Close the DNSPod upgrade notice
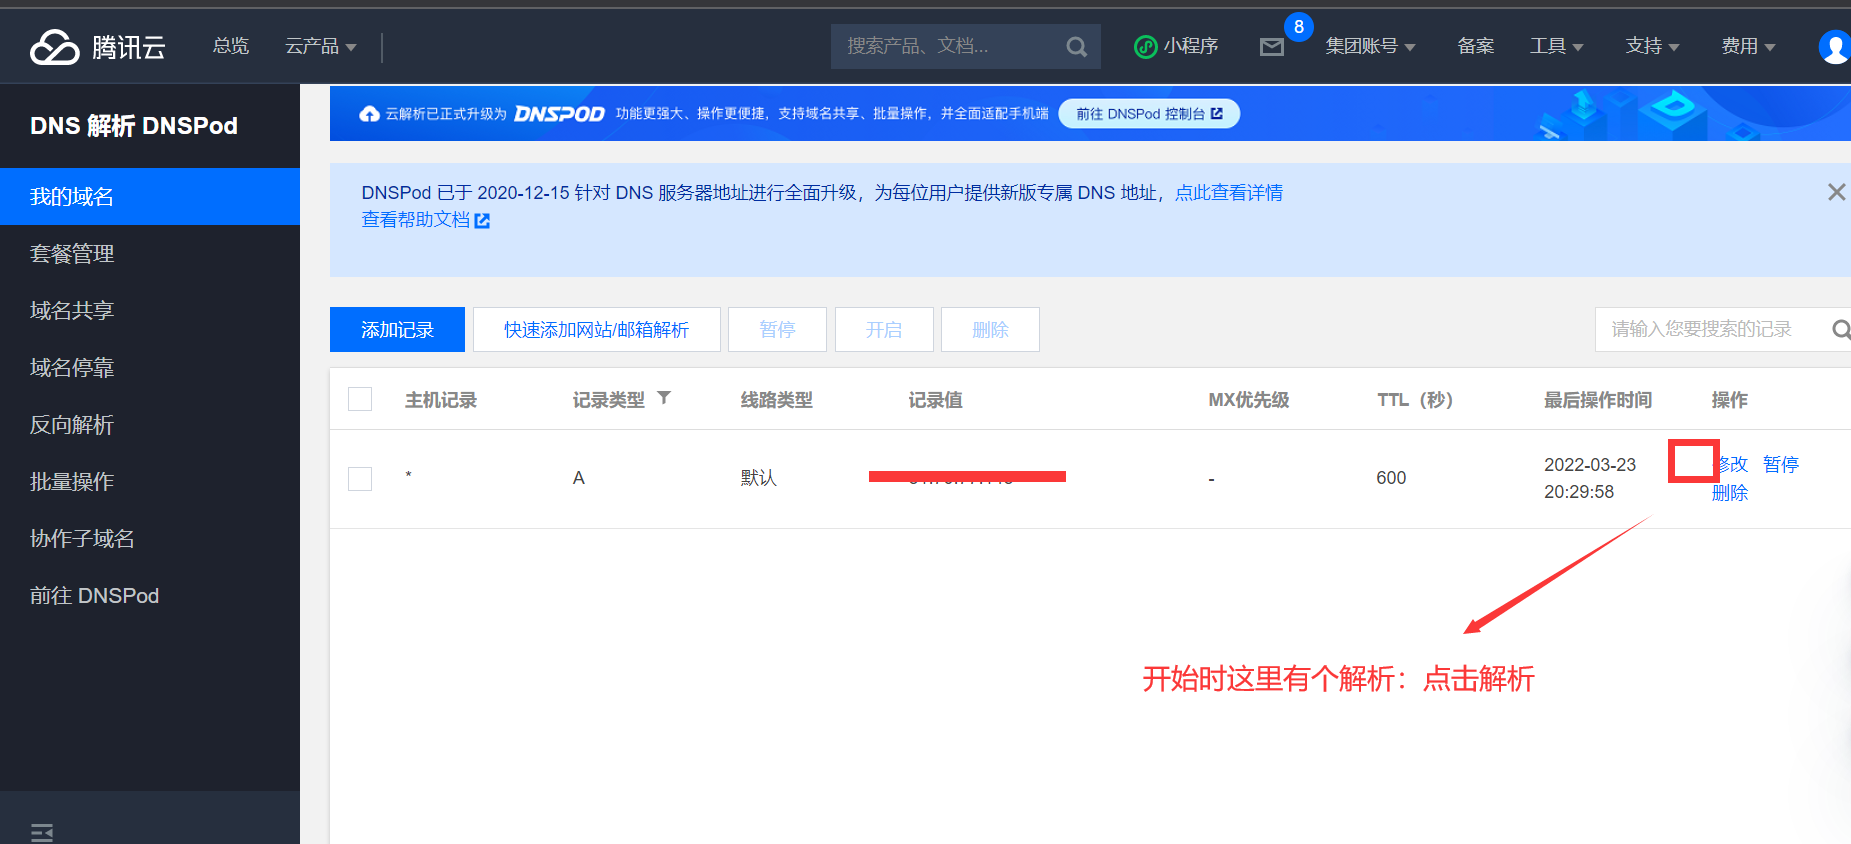 click(1836, 192)
